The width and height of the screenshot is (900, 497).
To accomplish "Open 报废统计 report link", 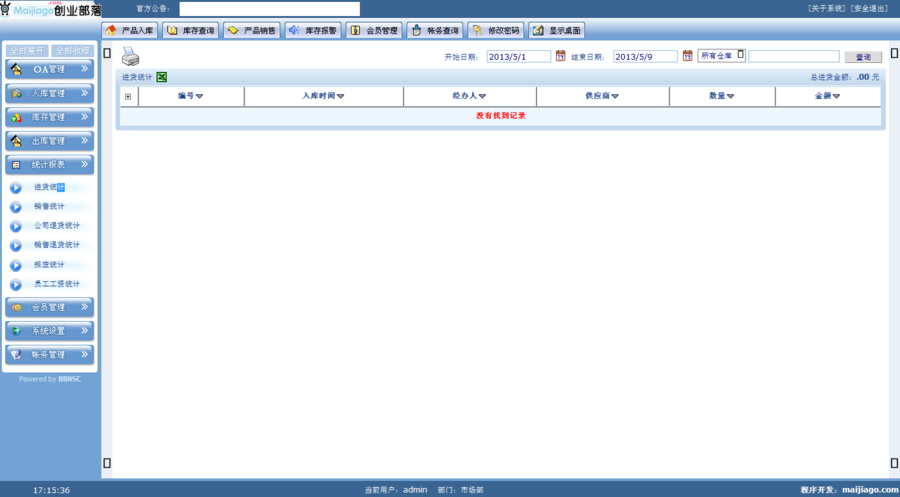I will (x=49, y=265).
